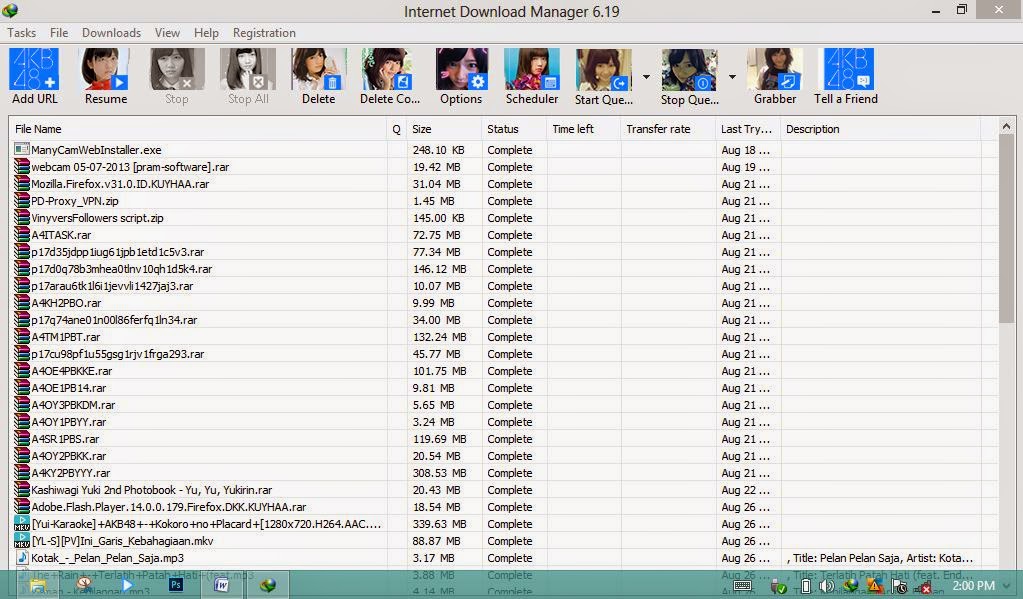This screenshot has width=1023, height=599.
Task: Expand the Start Queue dropdown arrow
Action: point(647,75)
